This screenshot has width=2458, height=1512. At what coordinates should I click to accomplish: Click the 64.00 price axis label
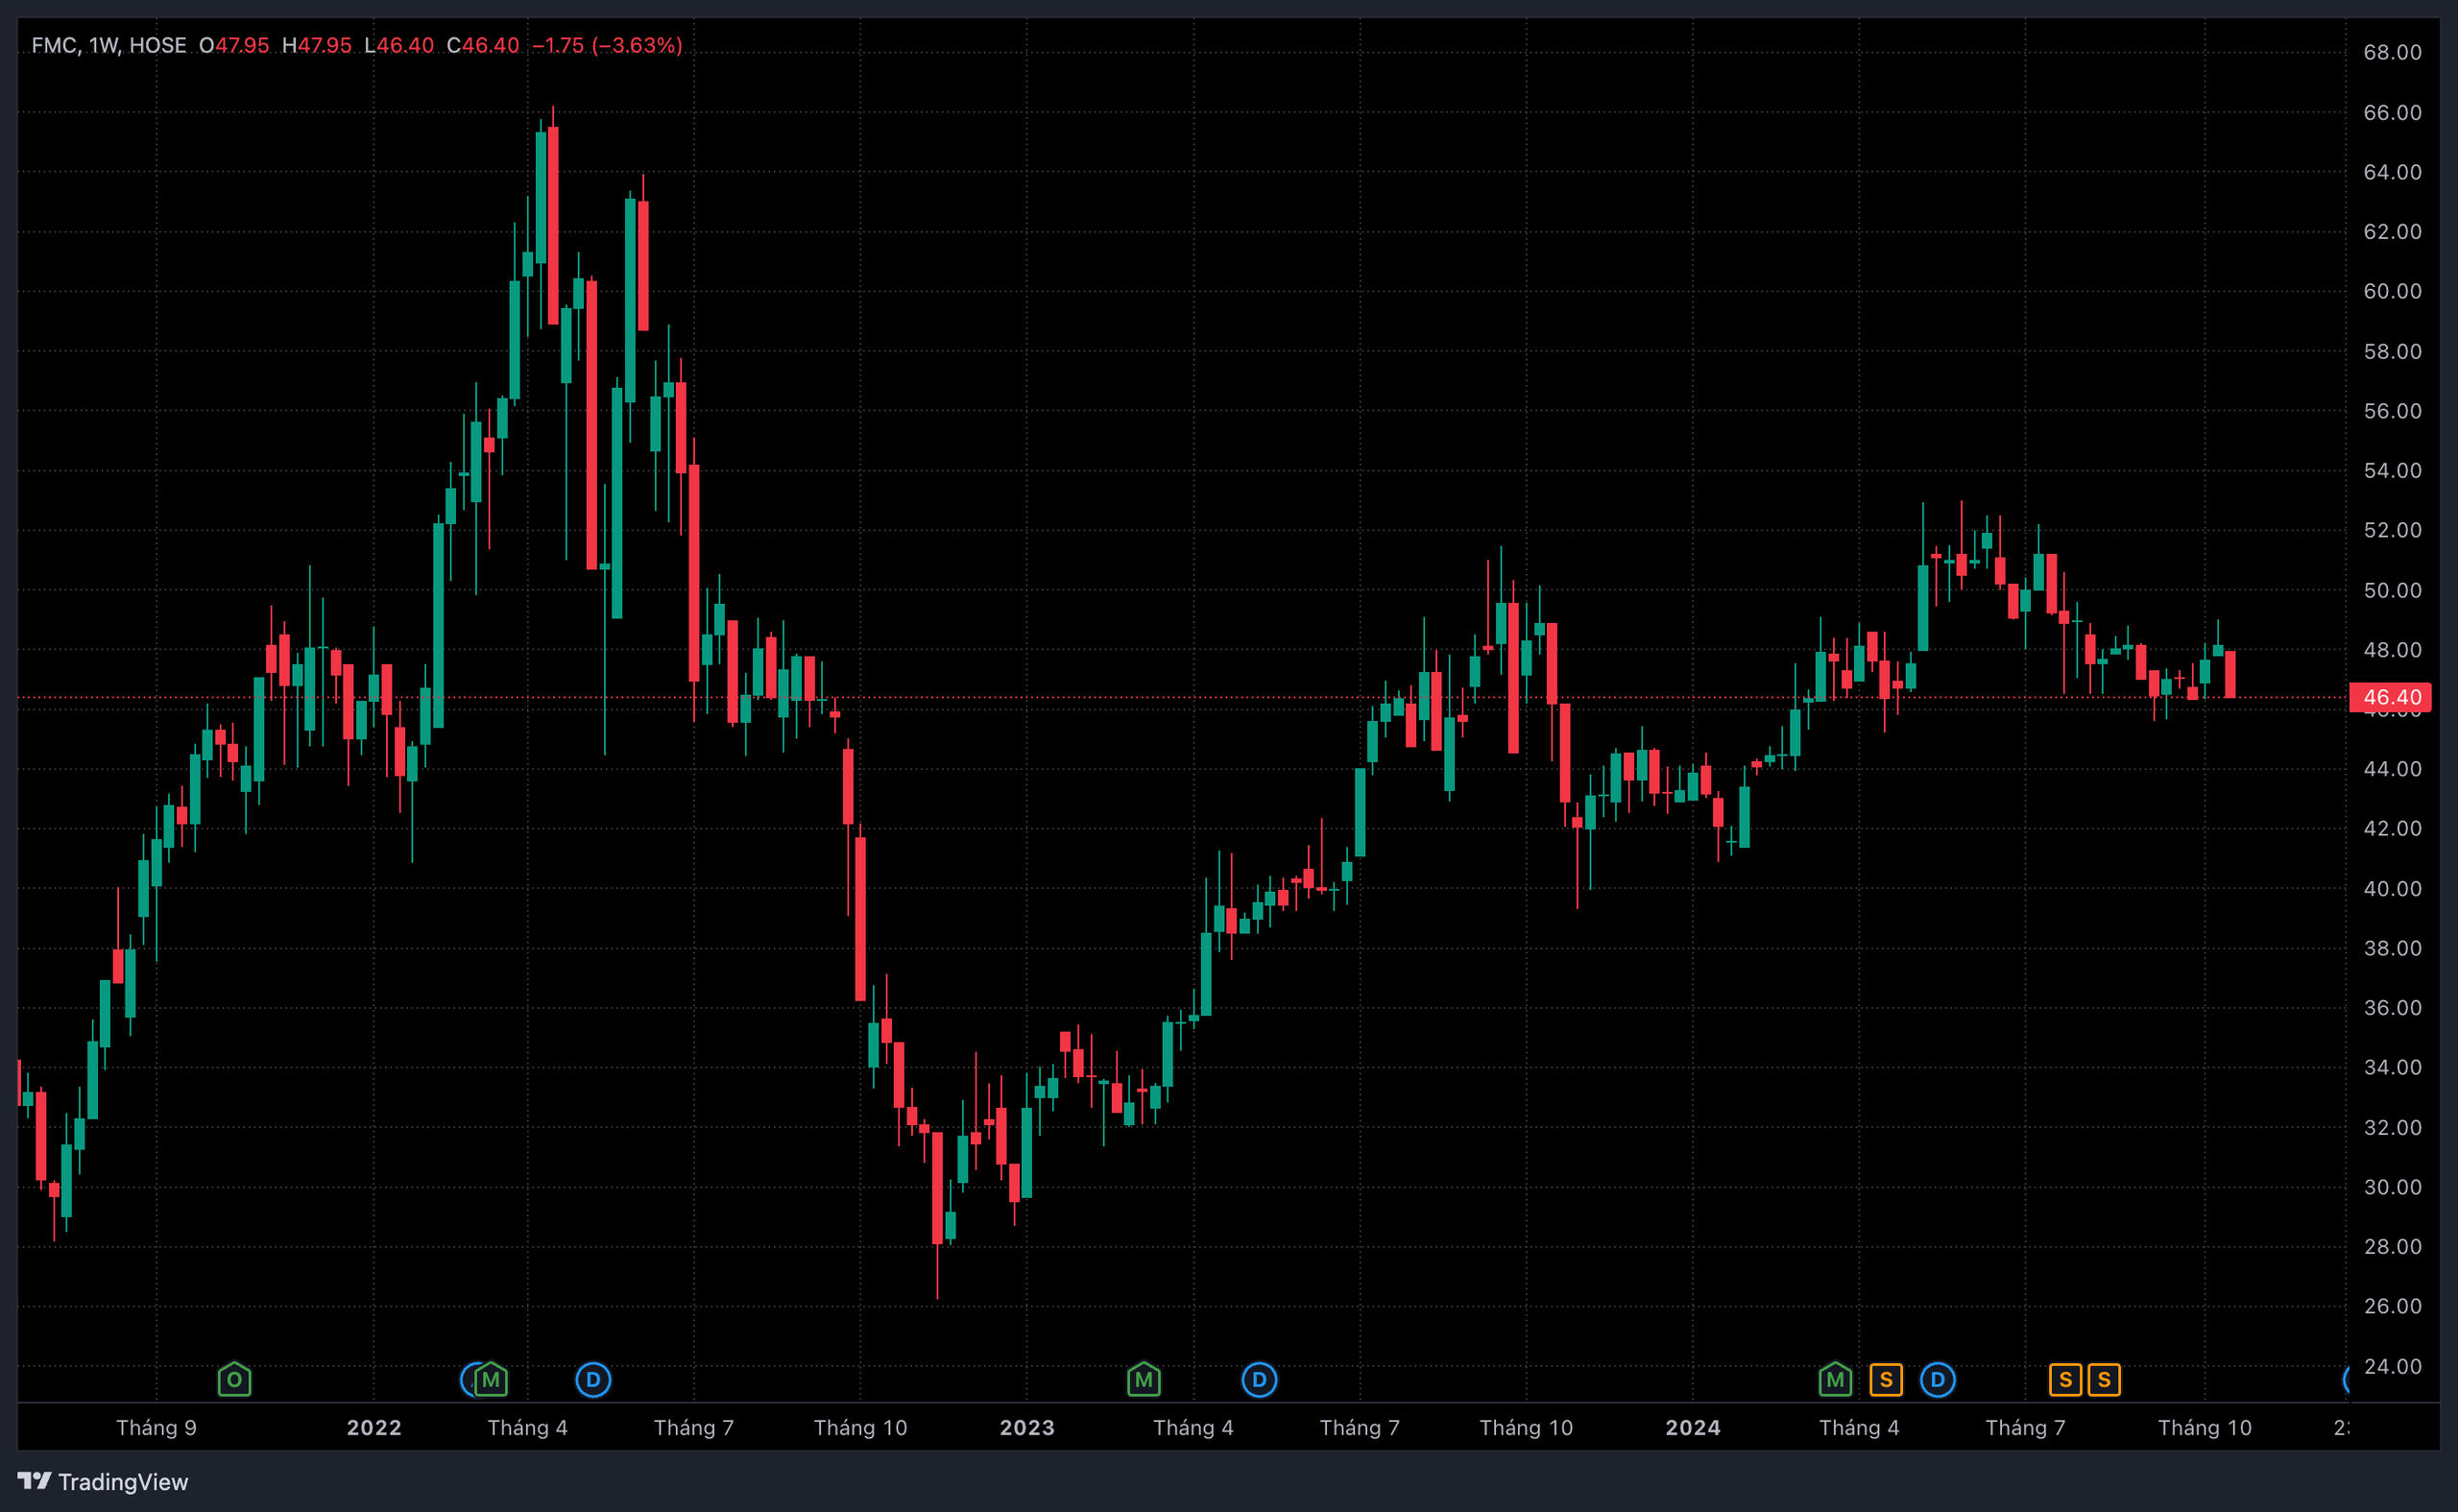coord(2393,172)
